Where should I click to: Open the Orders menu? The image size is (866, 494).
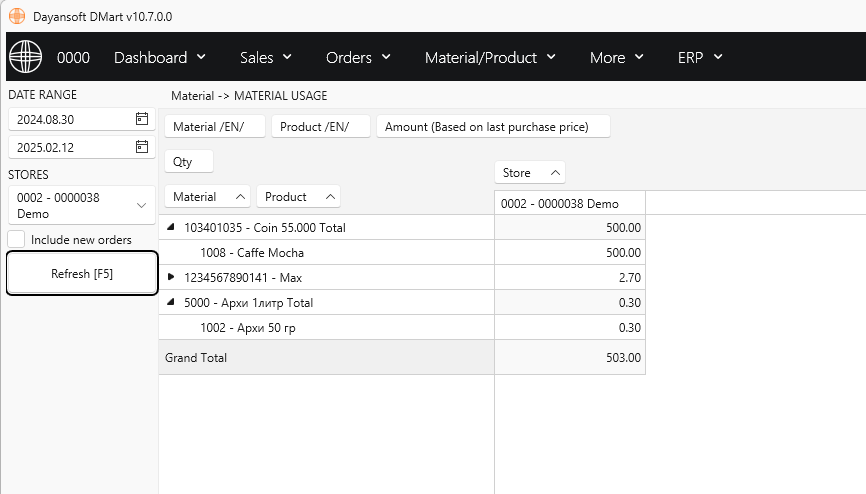pos(358,57)
